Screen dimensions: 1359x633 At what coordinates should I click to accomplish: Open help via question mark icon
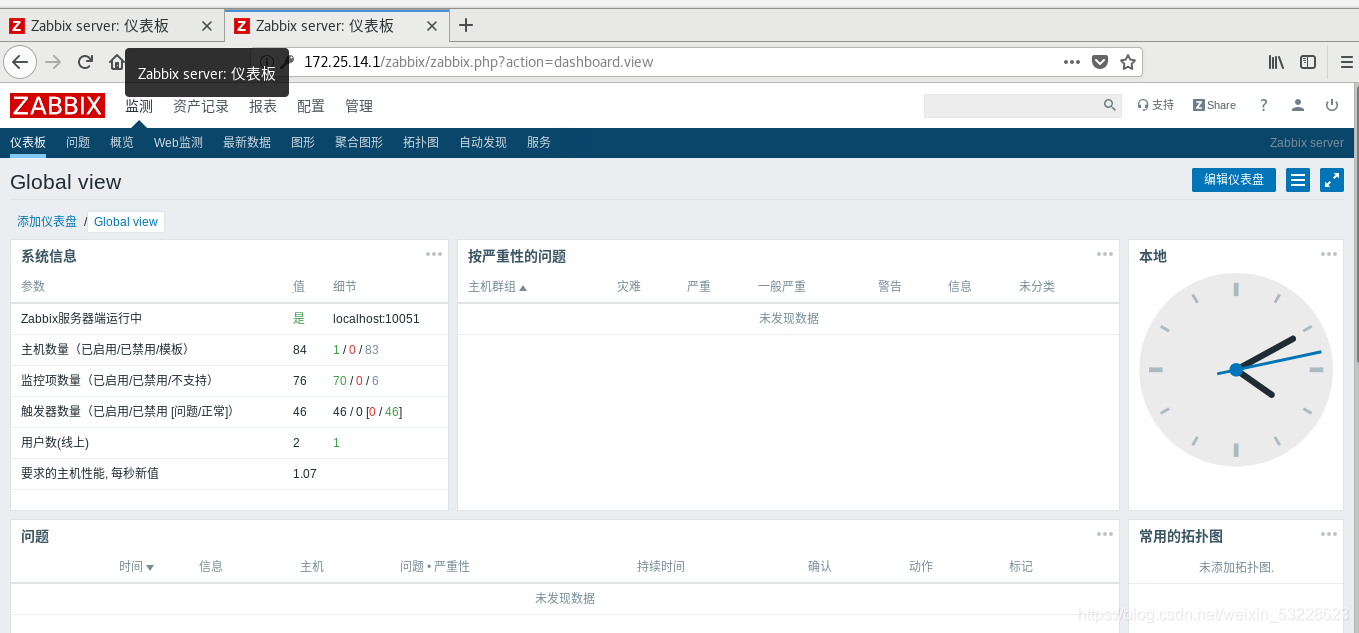coord(1263,105)
